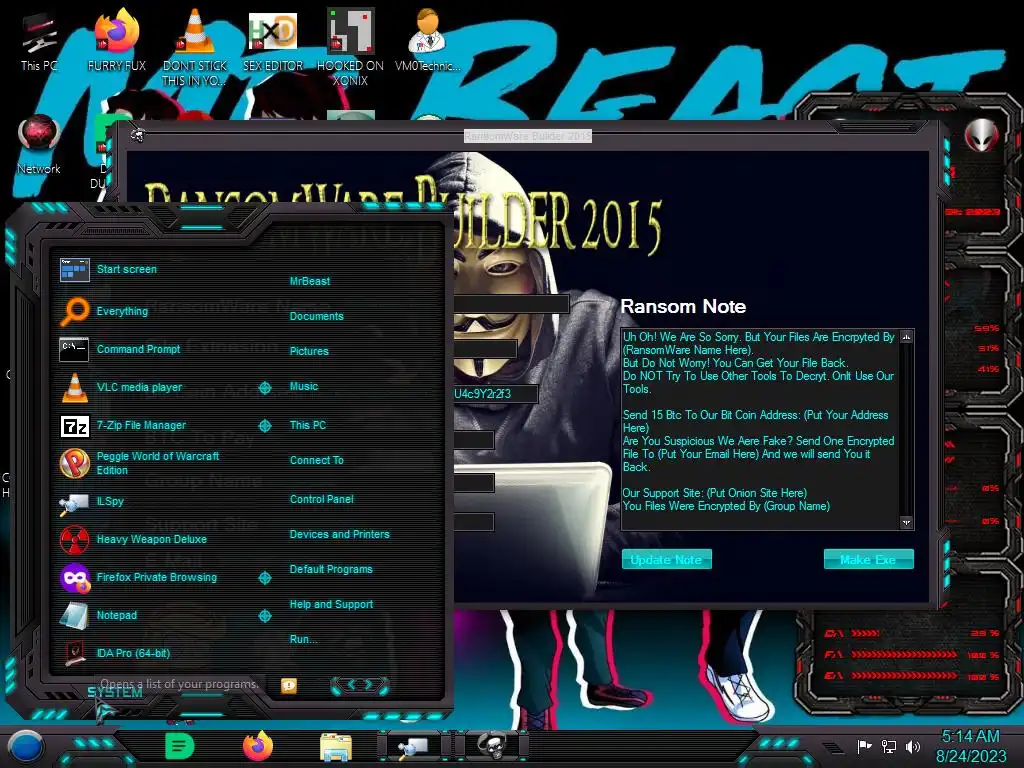Expand Firefox Private Browsing jump list arrow
The image size is (1024, 768).
[264, 577]
